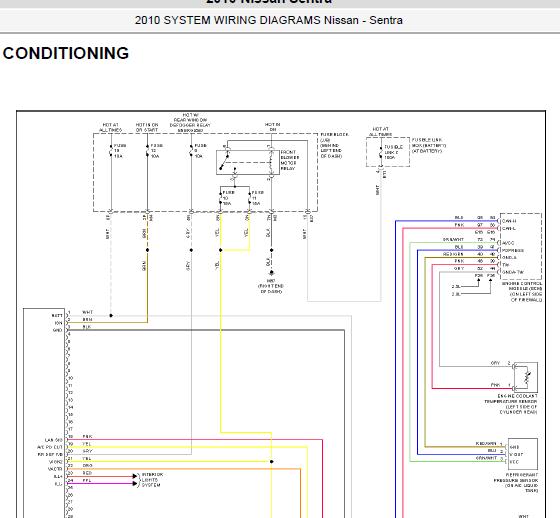
Task: Click the Fuse 12 10A symbol
Action: tap(148, 150)
